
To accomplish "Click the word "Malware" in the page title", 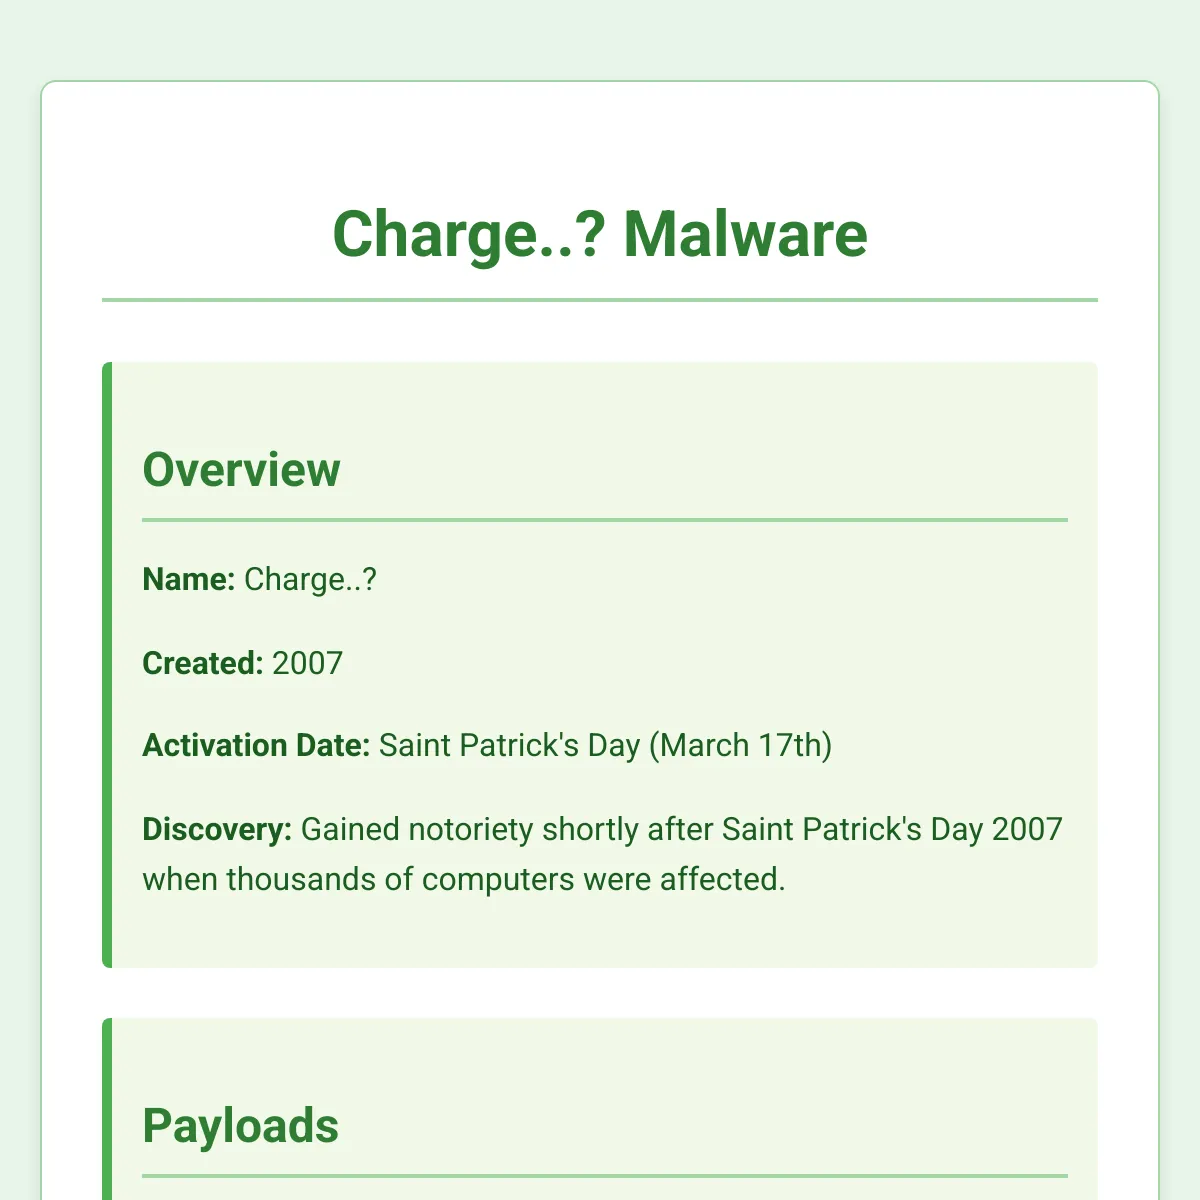I will point(745,234).
